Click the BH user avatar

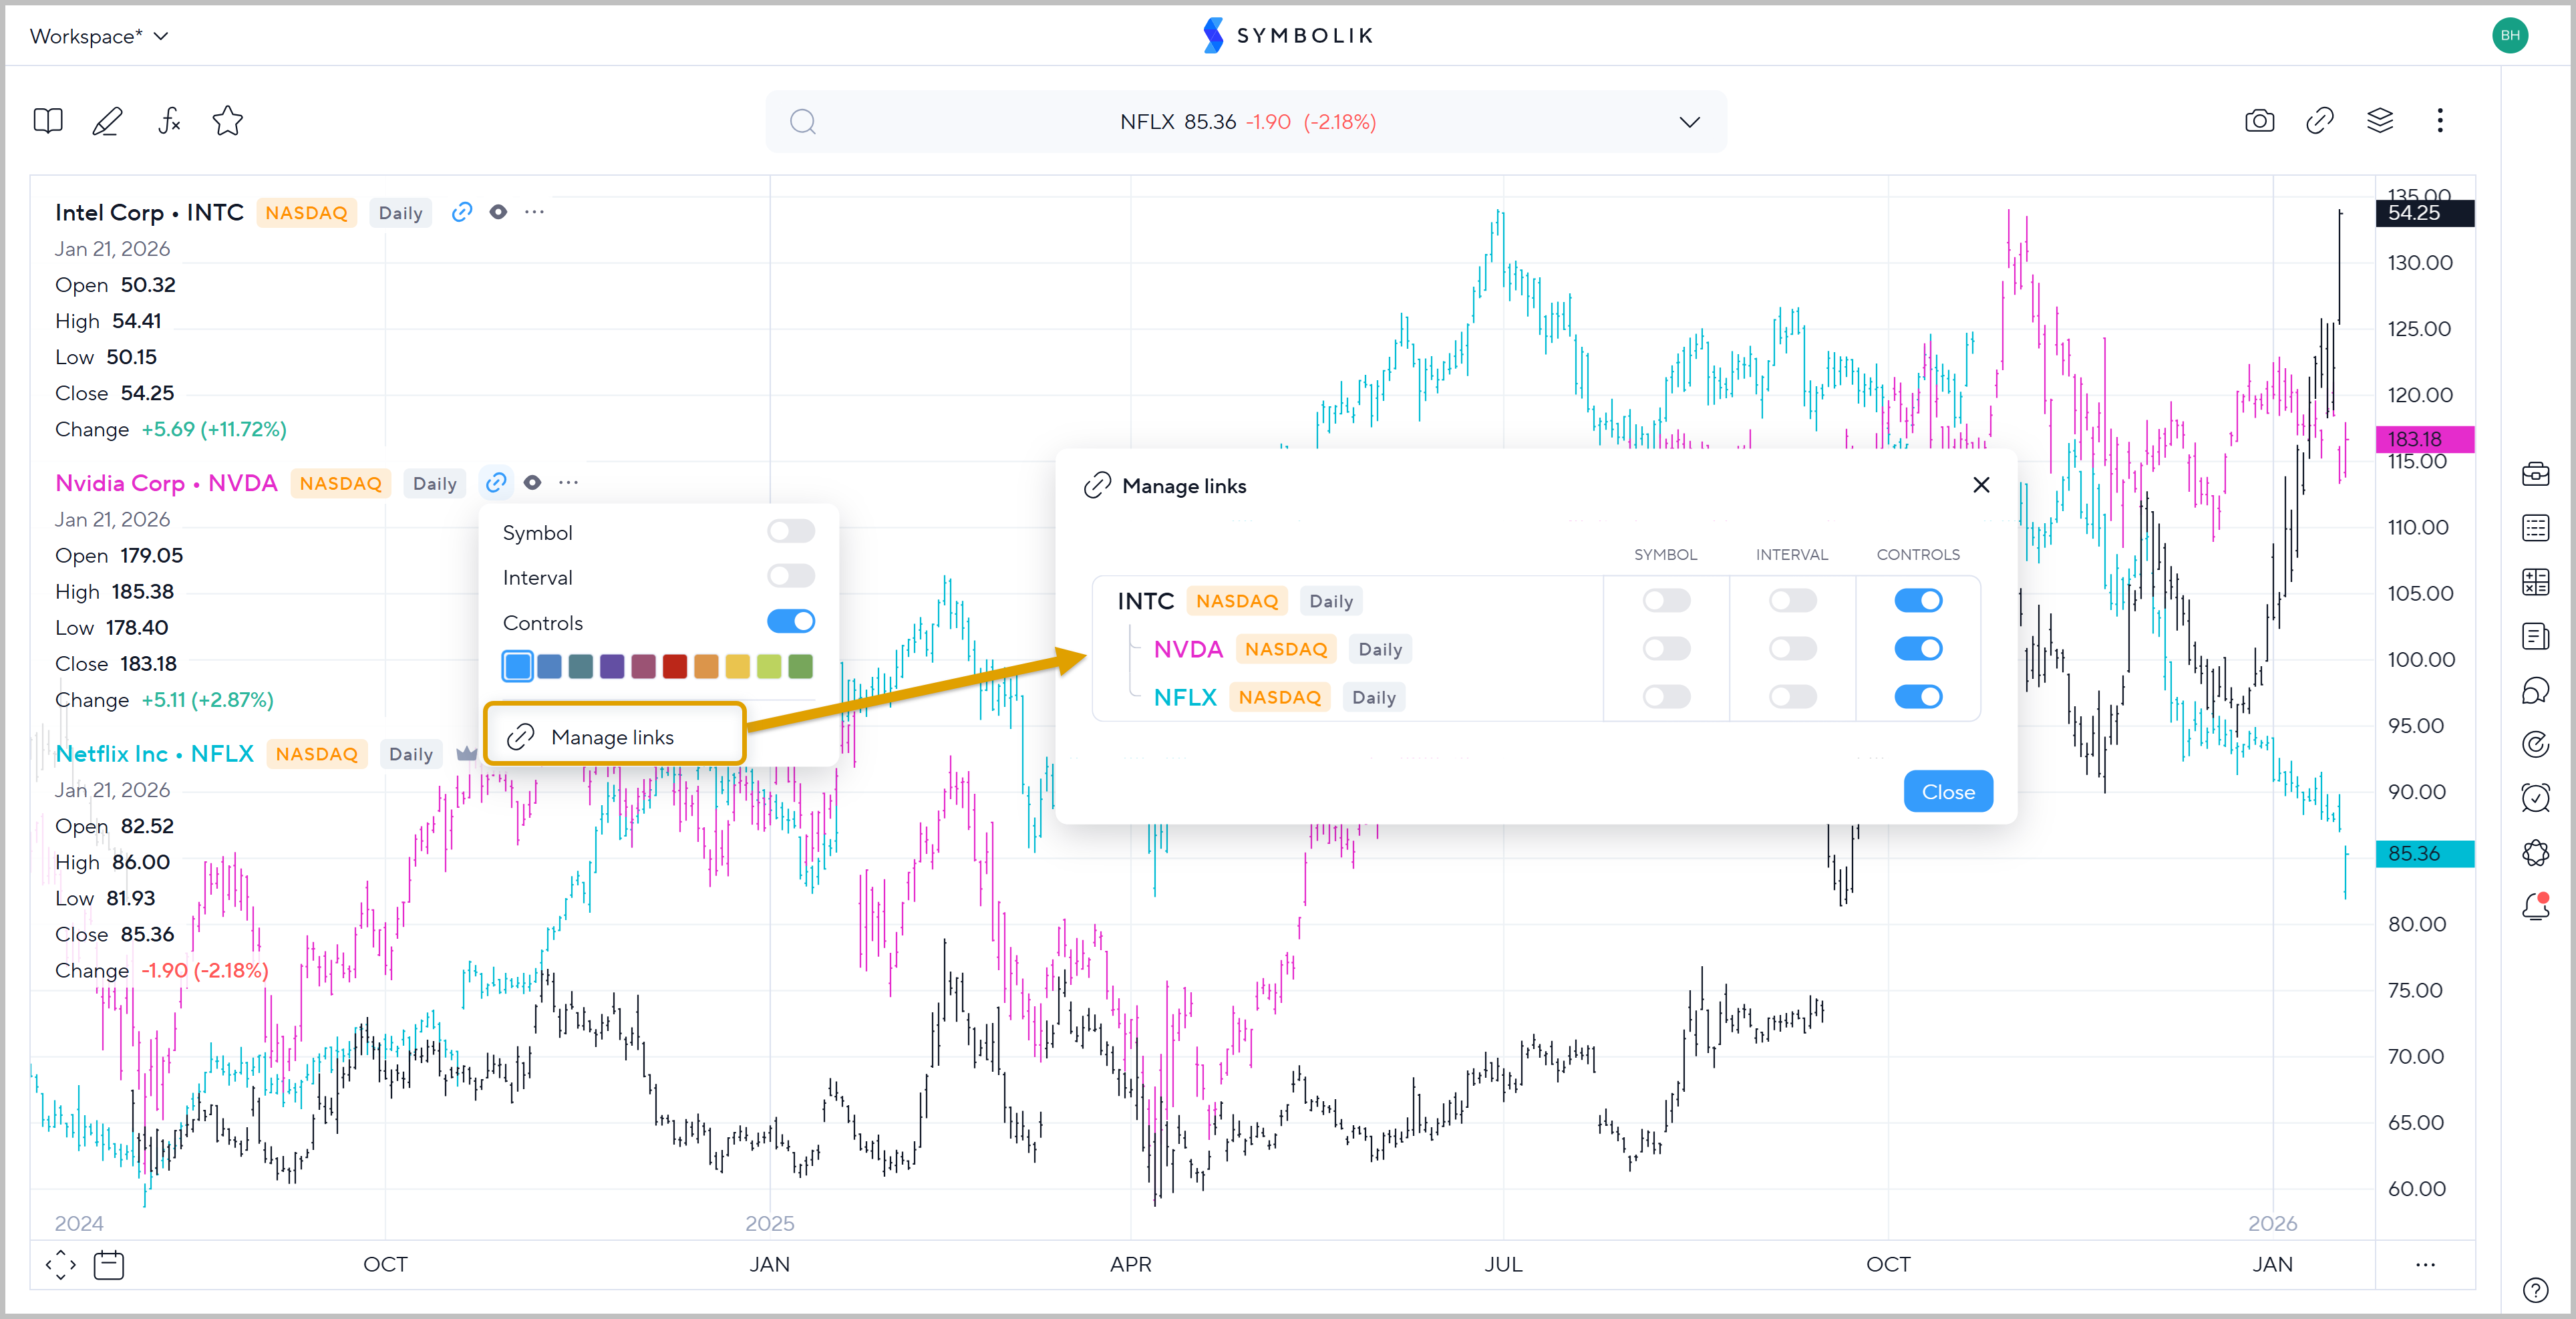(x=2510, y=35)
